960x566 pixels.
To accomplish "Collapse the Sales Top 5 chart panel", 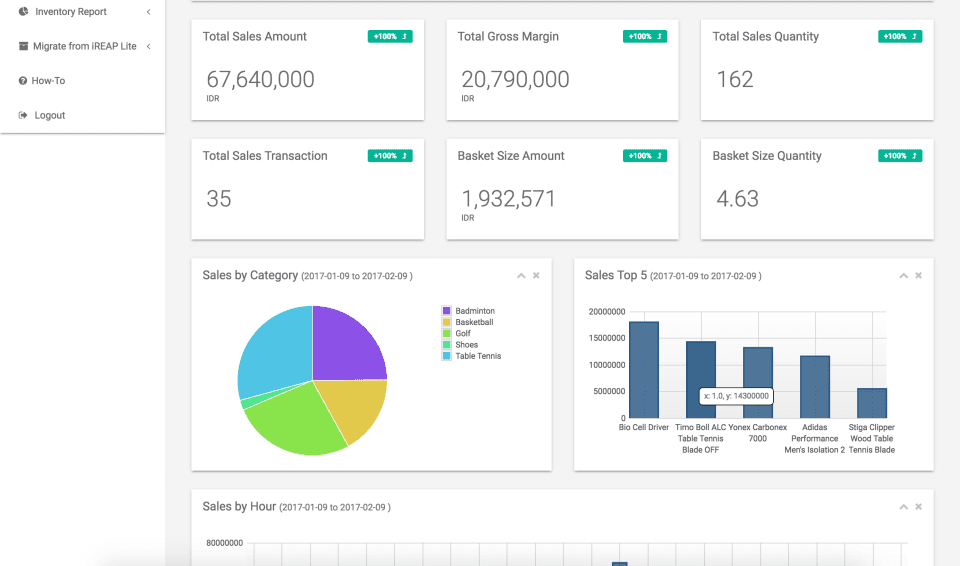I will click(903, 276).
